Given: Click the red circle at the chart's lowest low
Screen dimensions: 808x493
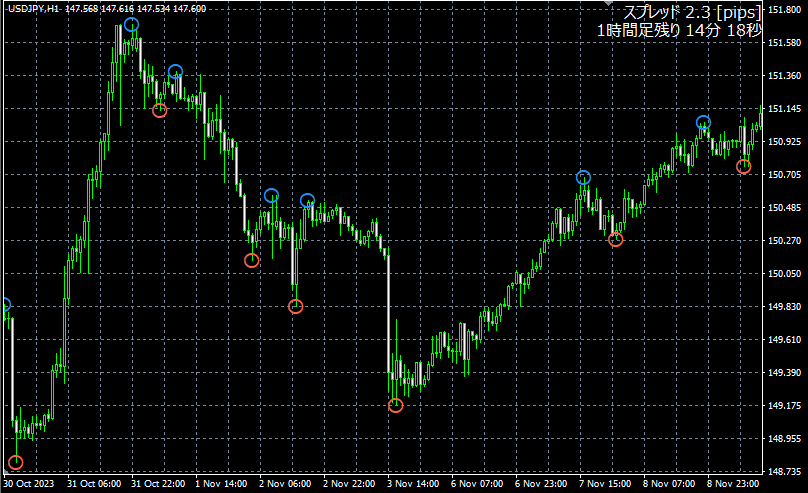Looking at the screenshot, I should 16,463.
